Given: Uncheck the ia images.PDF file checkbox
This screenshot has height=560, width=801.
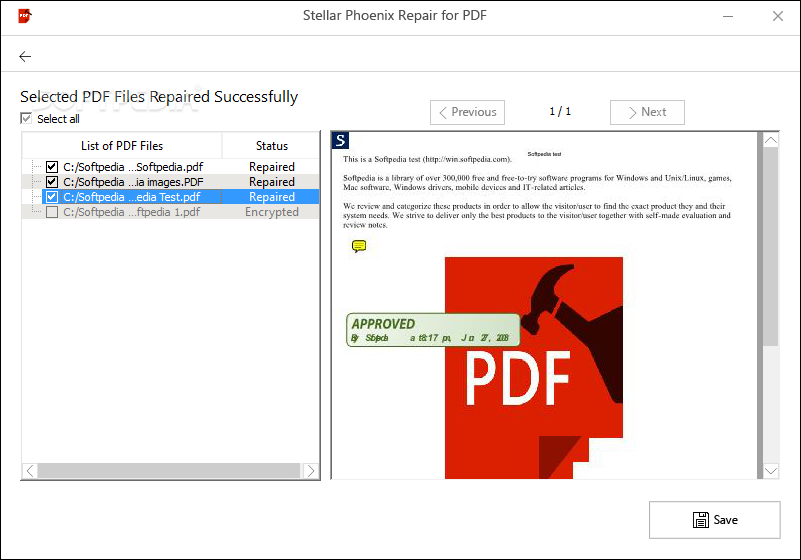Looking at the screenshot, I should [52, 182].
